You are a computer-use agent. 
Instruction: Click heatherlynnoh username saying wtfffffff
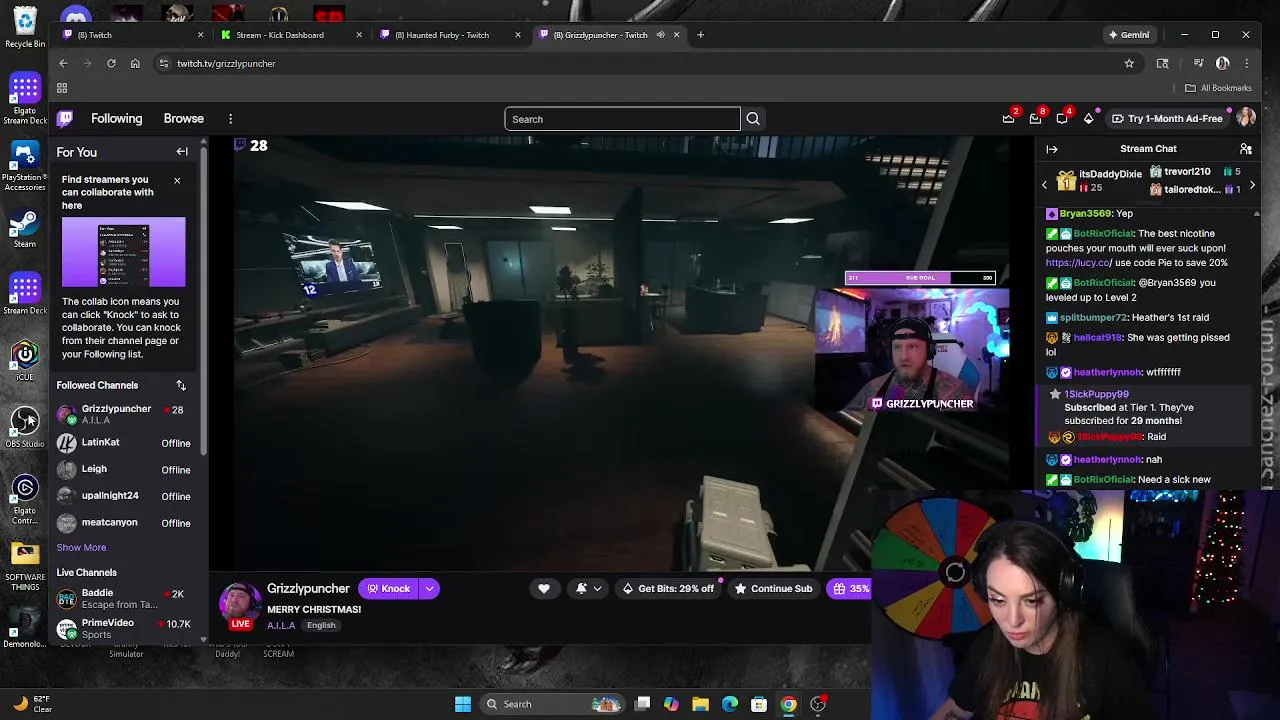(x=1107, y=372)
